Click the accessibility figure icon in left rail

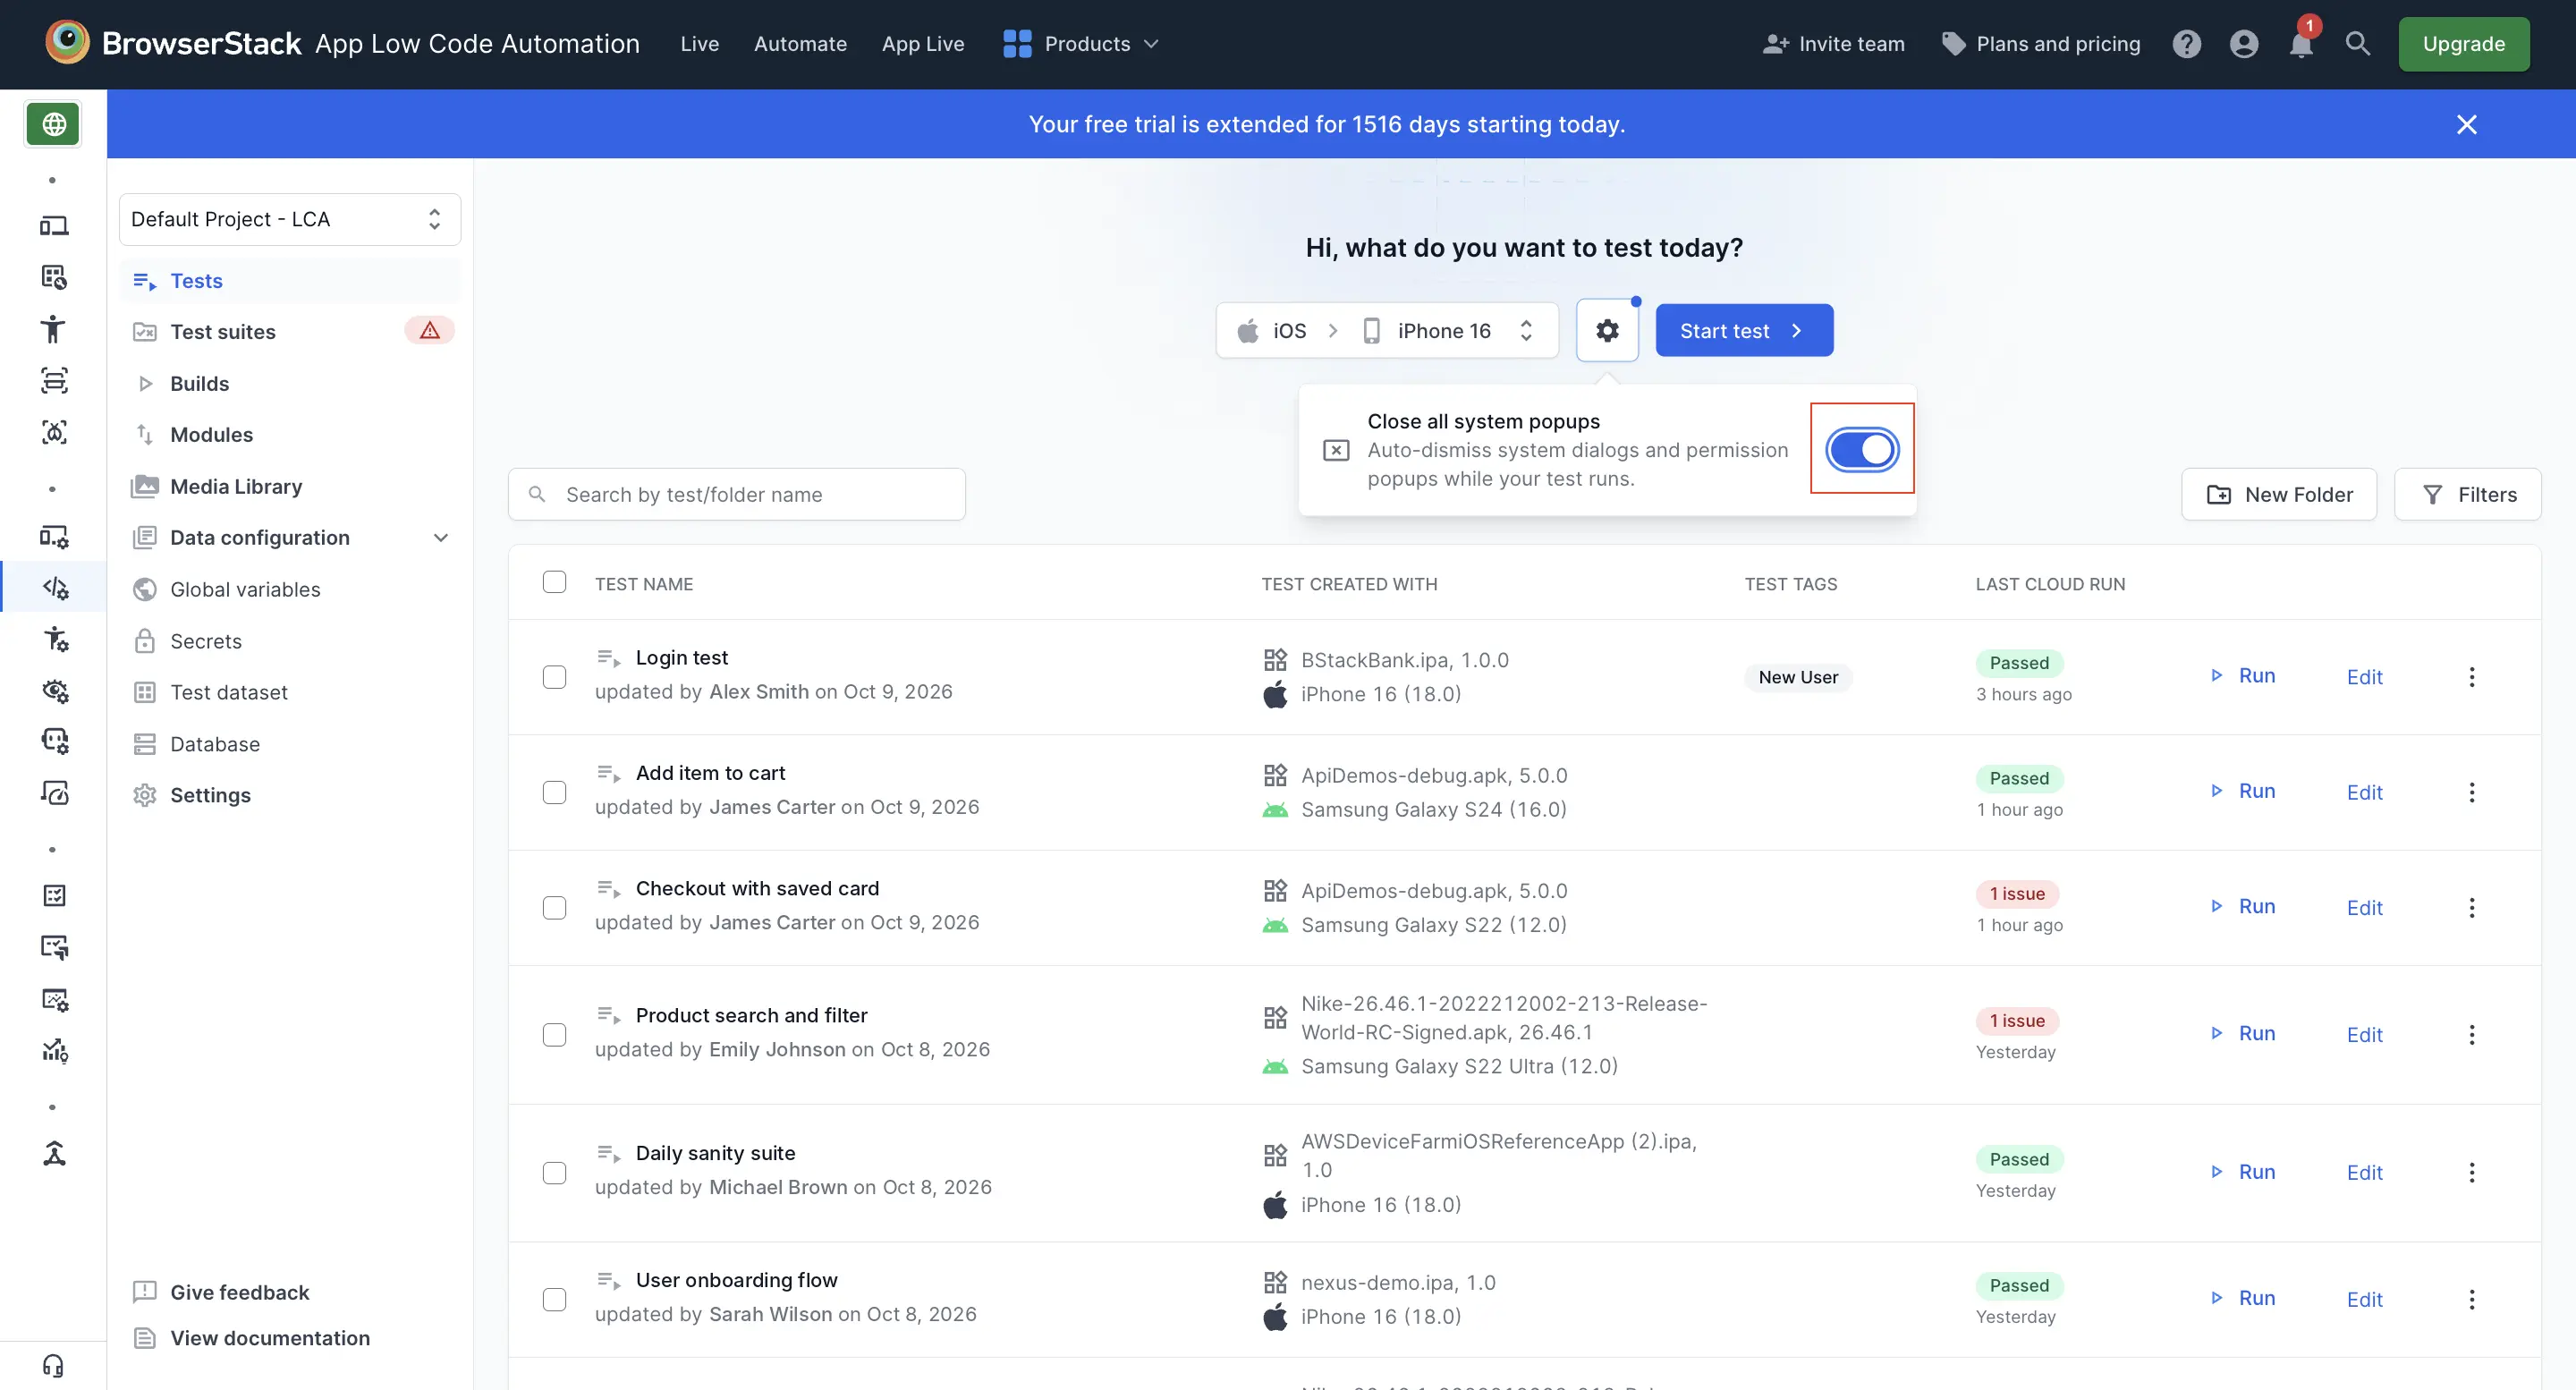(53, 329)
